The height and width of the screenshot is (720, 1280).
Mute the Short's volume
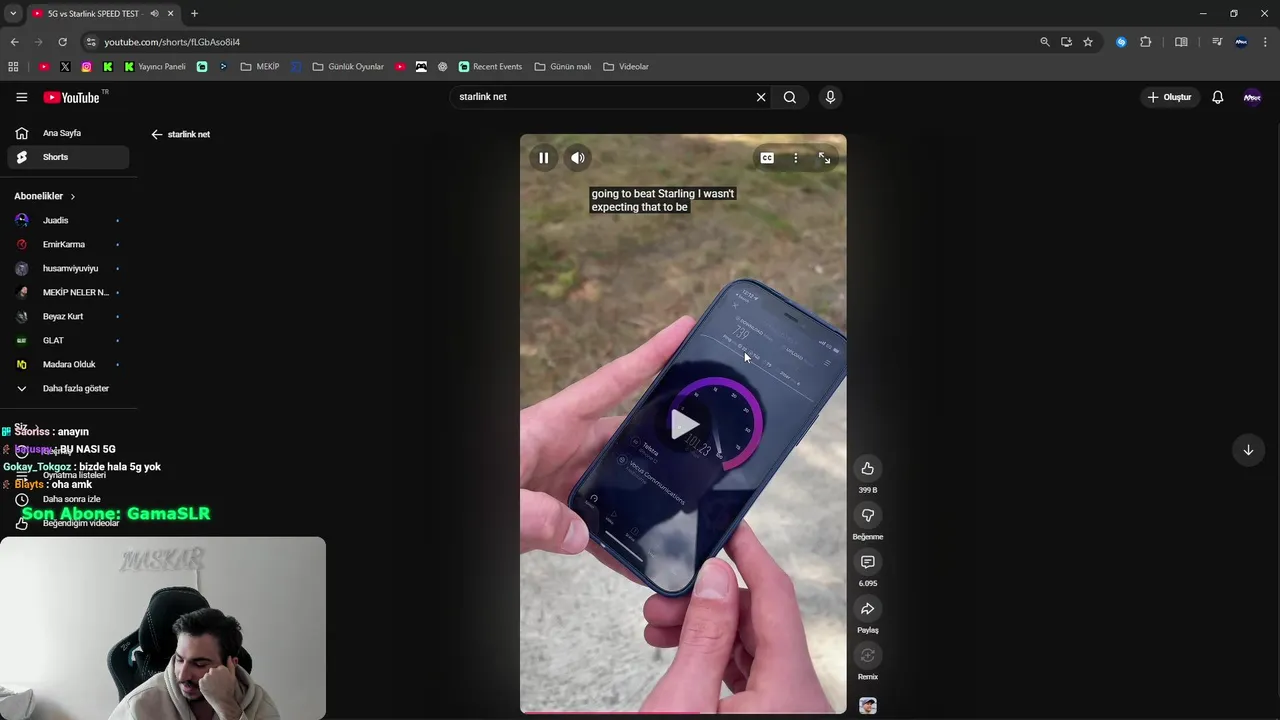[x=578, y=158]
